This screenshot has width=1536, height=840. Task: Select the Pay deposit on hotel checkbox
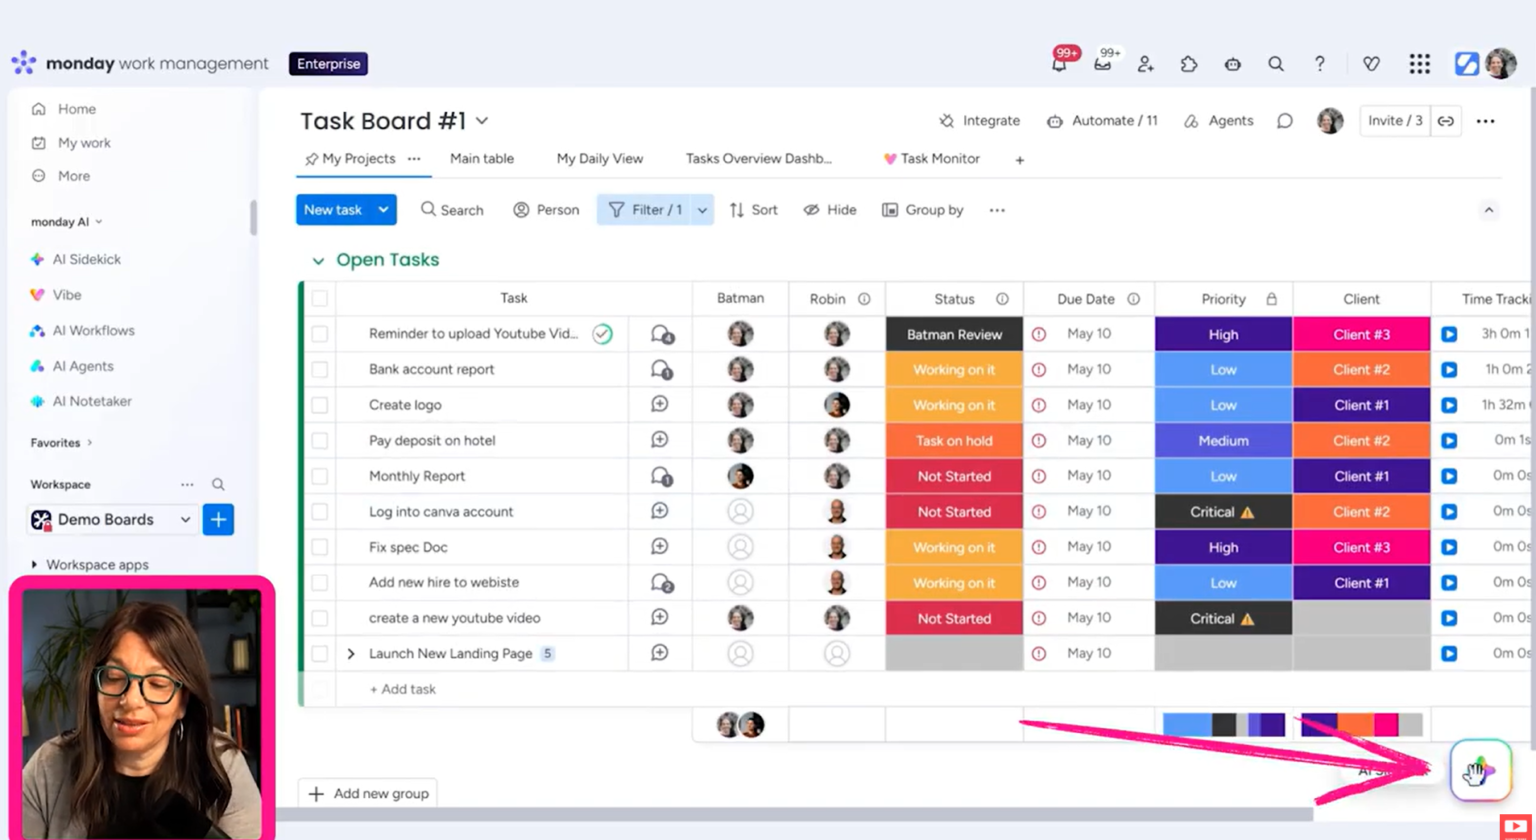tap(320, 441)
